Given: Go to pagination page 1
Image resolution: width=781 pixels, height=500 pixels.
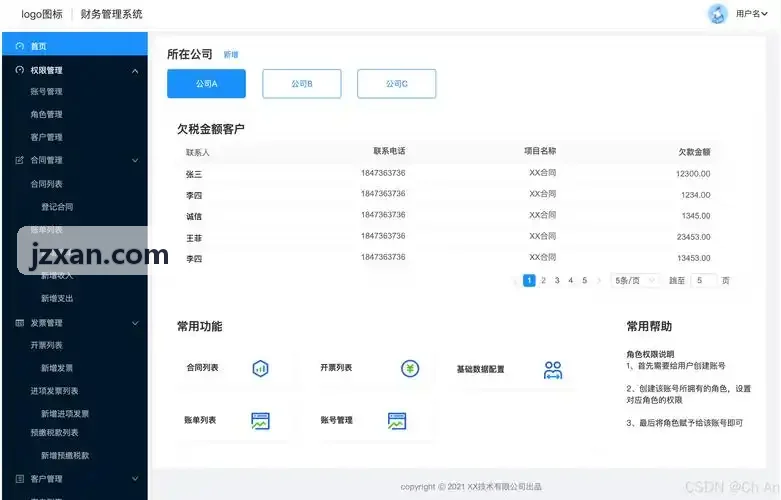Looking at the screenshot, I should 529,280.
